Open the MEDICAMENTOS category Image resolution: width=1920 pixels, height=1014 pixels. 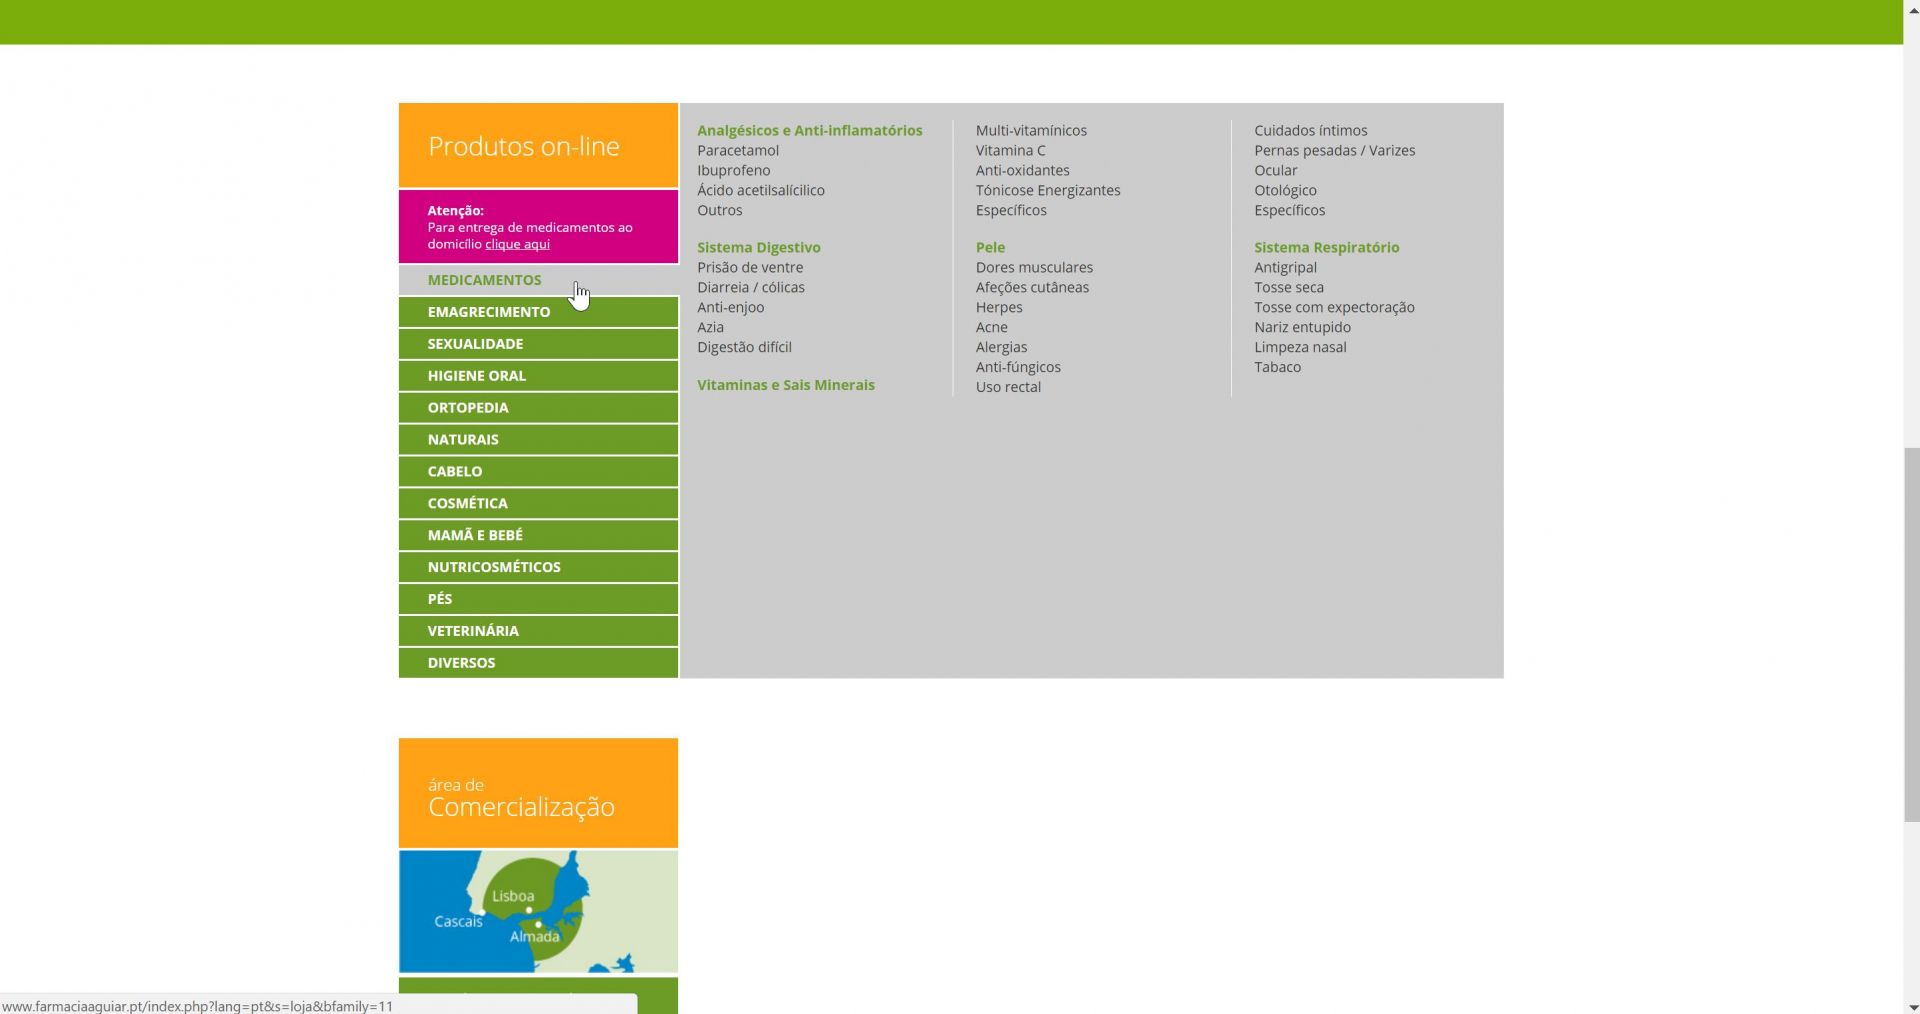[484, 280]
